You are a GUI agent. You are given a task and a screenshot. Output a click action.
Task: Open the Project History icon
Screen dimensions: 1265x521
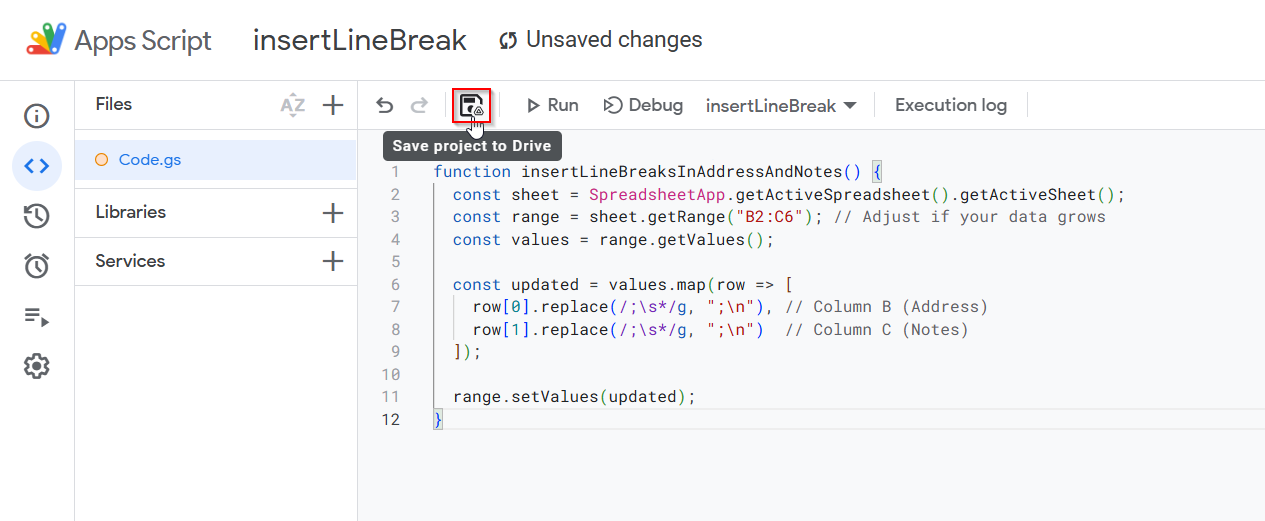(37, 216)
